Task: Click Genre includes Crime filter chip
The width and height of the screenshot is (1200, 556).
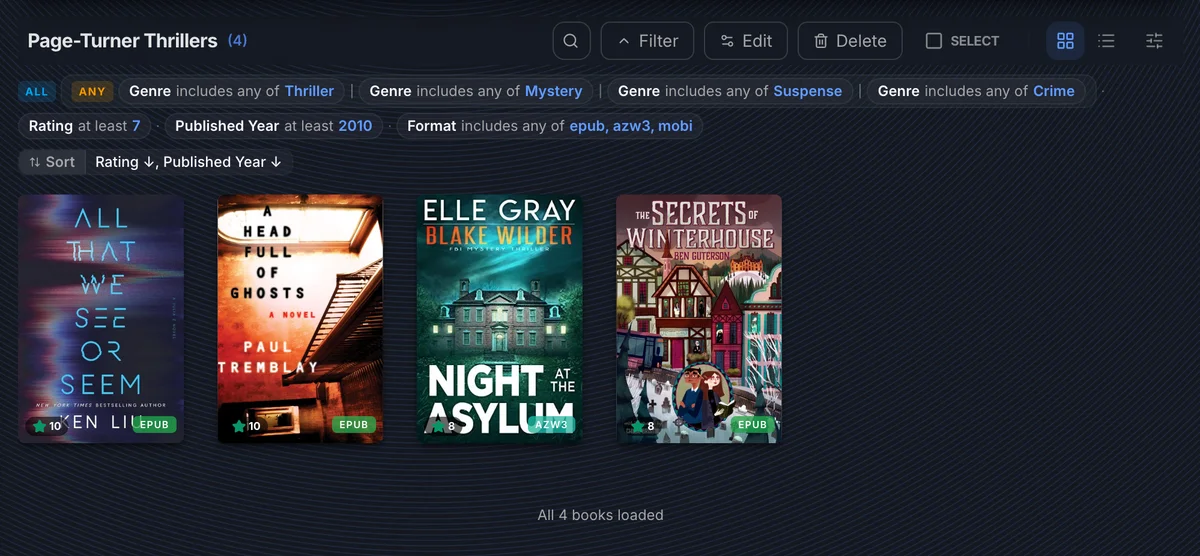Action: tap(976, 91)
